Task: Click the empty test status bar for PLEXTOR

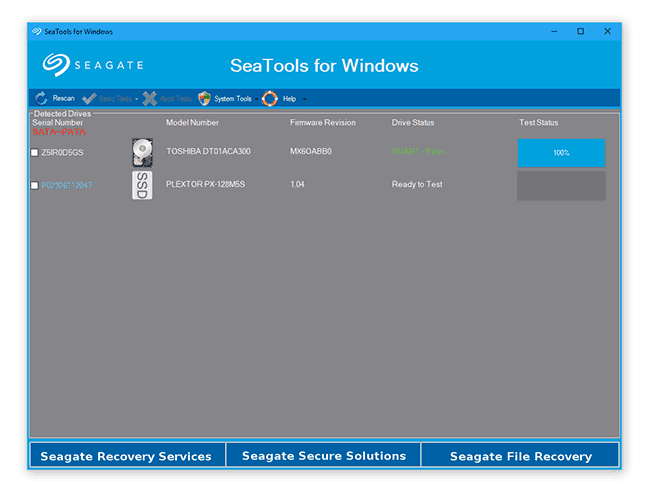Action: click(561, 186)
